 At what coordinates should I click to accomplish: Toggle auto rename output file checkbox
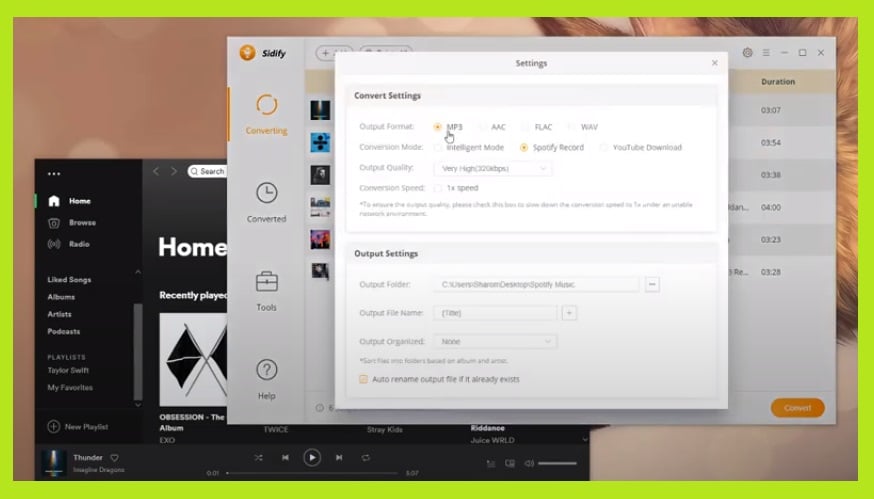click(x=363, y=379)
